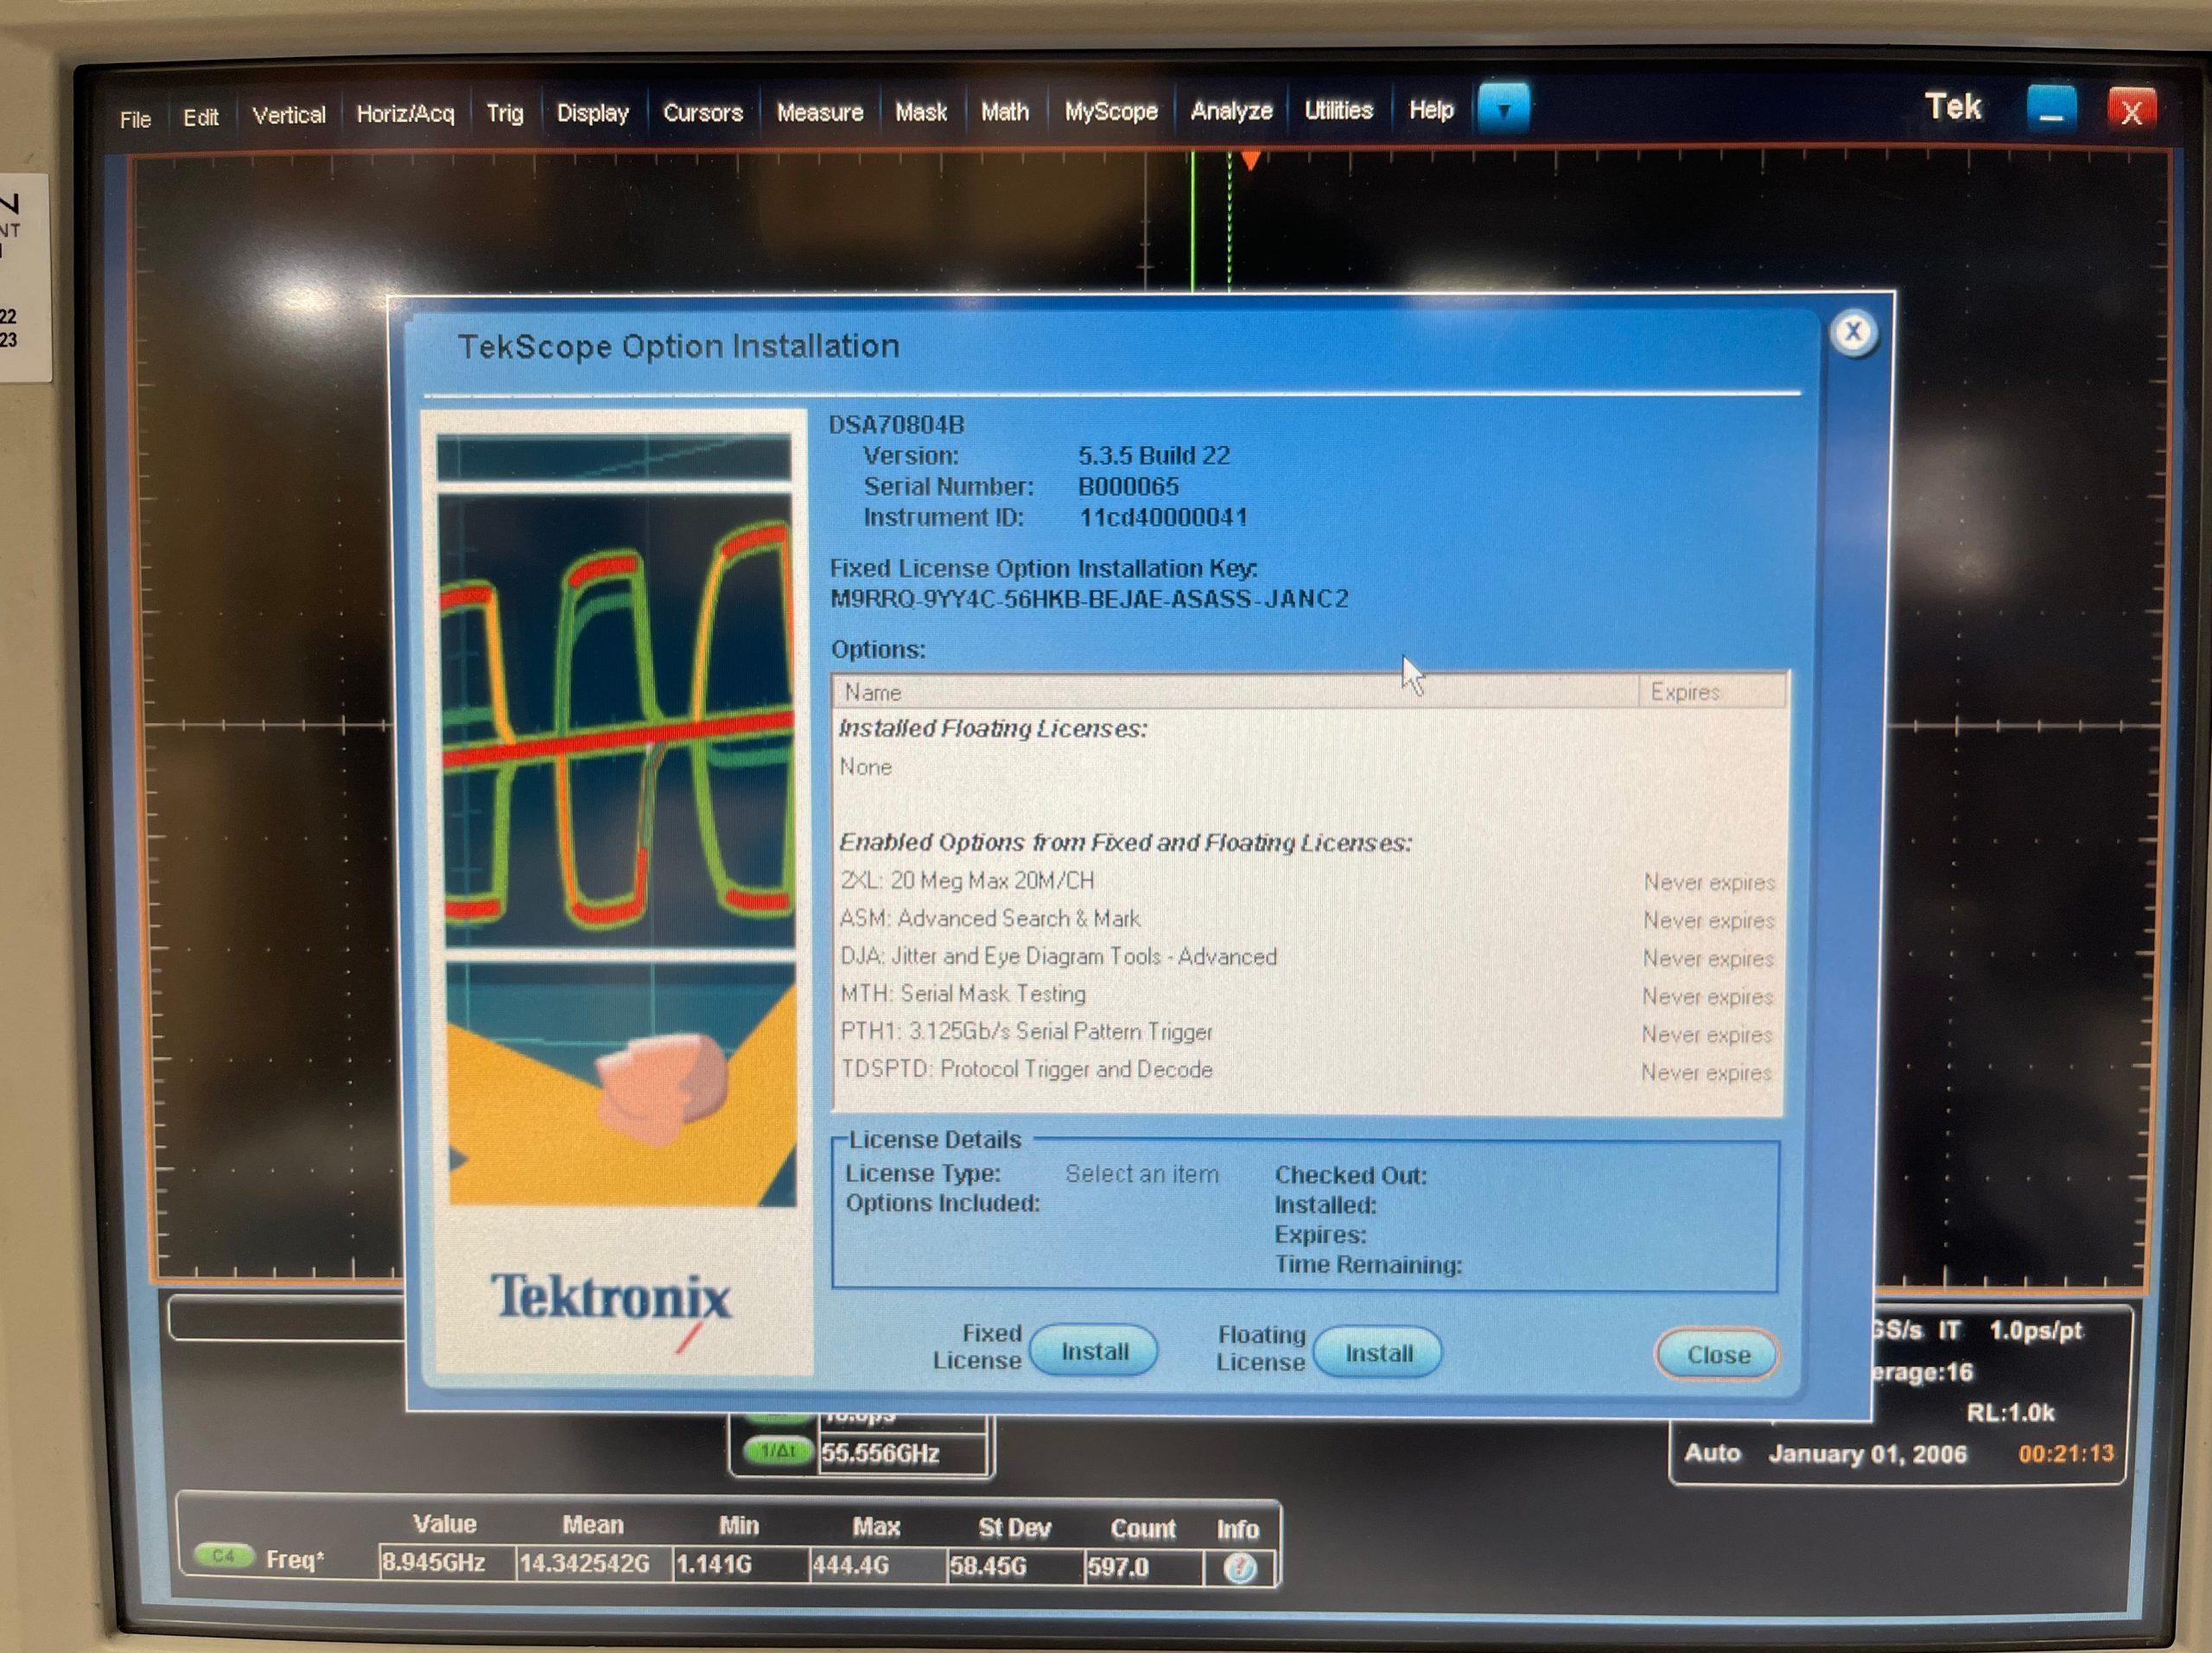Click the Freq Value cell 8.945GHz
Image resolution: width=2212 pixels, height=1653 pixels.
click(445, 1562)
